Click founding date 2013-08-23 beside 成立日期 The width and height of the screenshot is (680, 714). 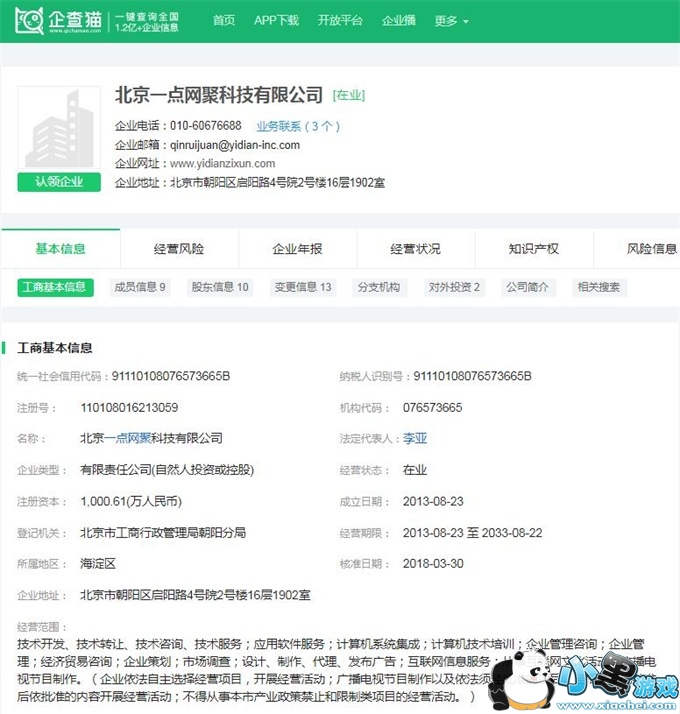coord(433,501)
